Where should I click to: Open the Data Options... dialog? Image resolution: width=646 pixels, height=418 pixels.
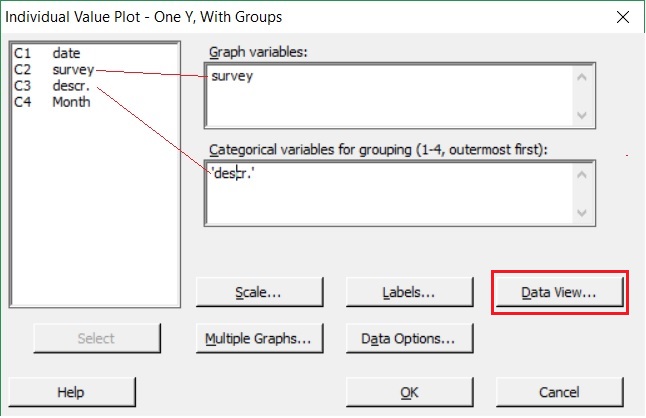(409, 339)
